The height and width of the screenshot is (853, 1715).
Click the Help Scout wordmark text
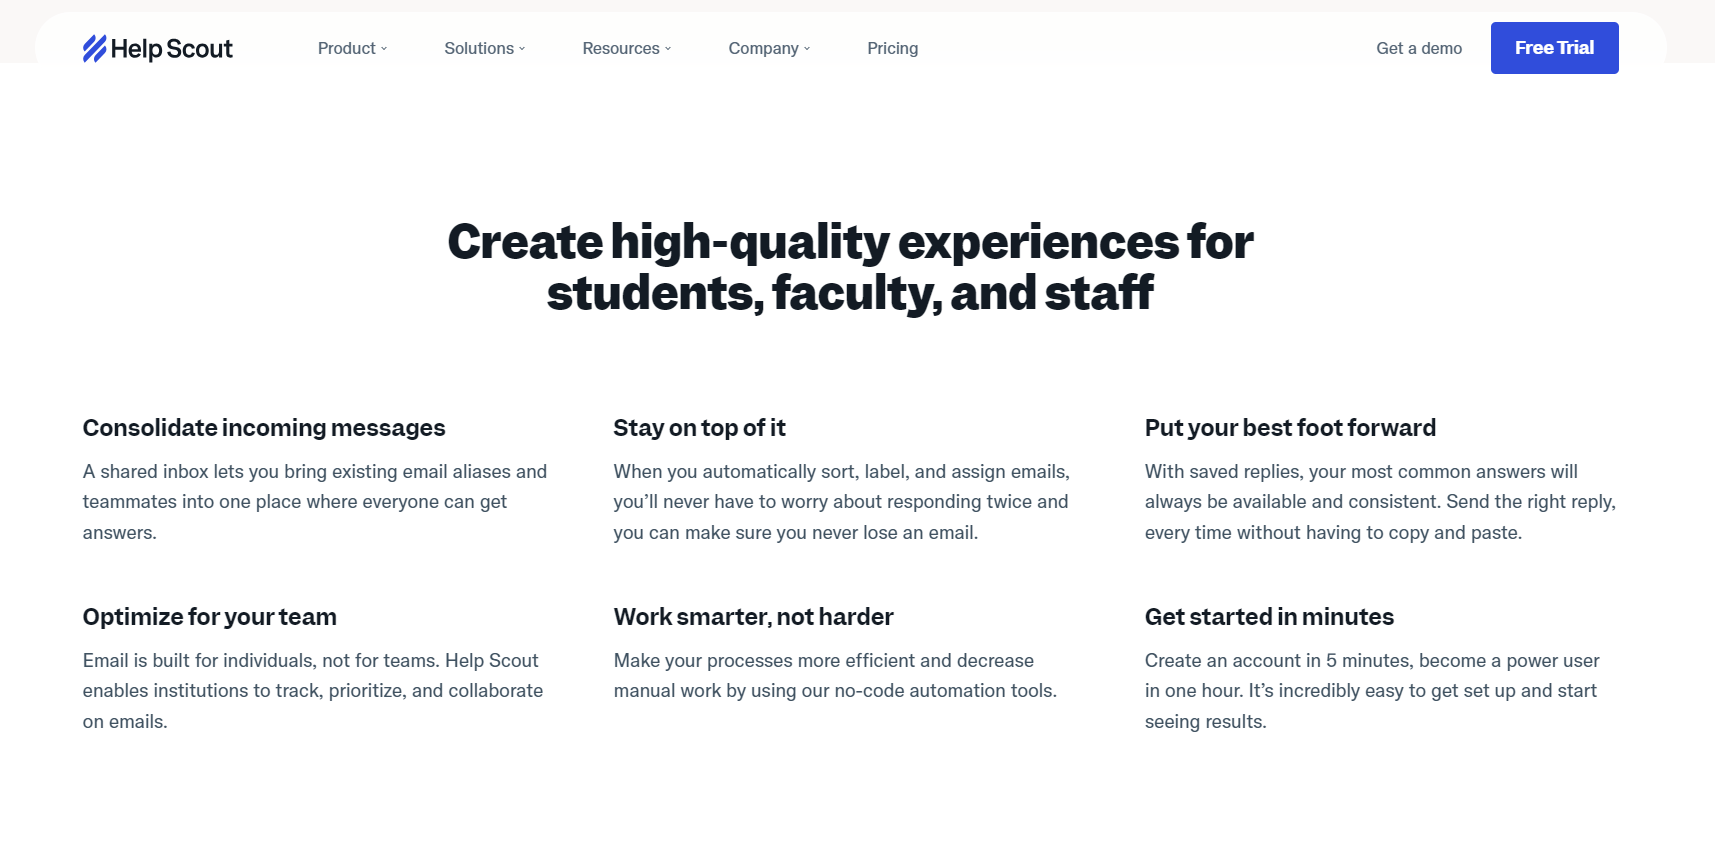pyautogui.click(x=172, y=49)
